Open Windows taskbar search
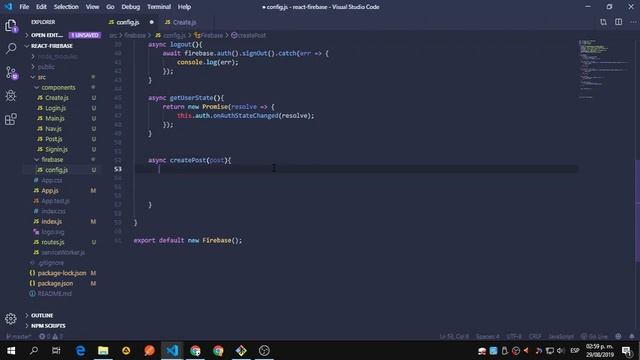The width and height of the screenshot is (640, 360). tap(34, 351)
